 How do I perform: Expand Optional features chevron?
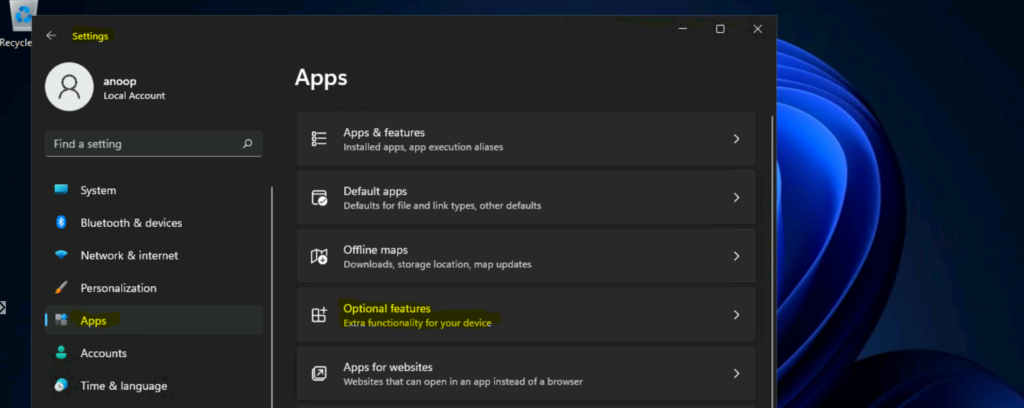point(736,315)
